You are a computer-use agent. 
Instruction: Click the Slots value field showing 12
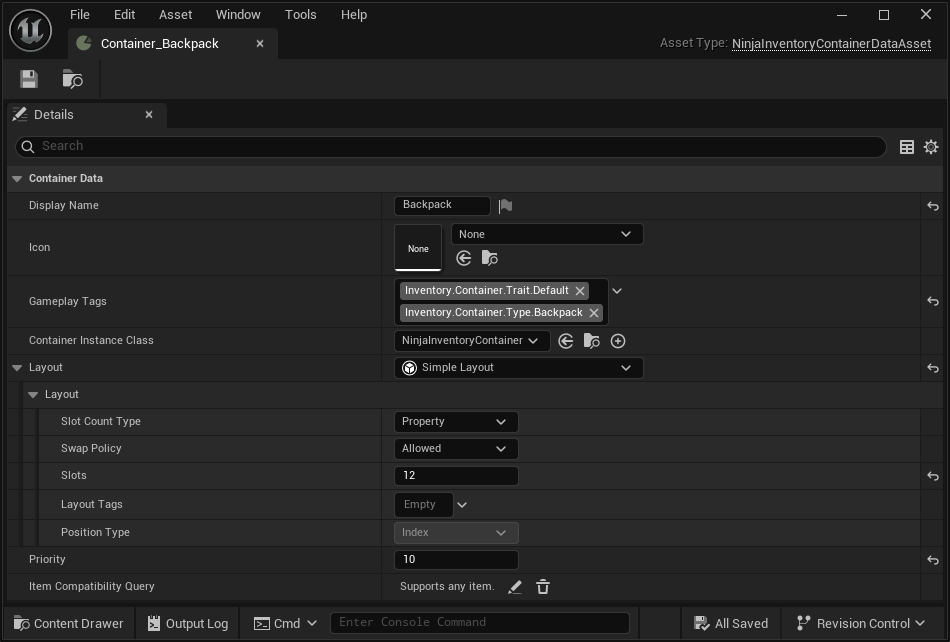[456, 475]
